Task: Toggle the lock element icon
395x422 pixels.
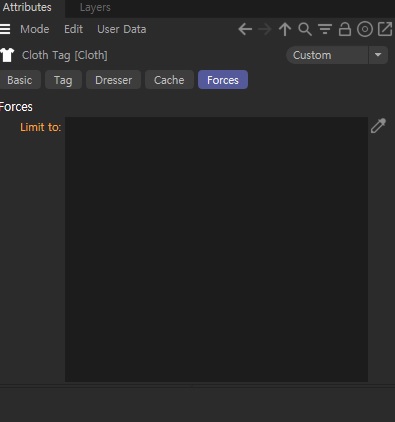Action: tap(345, 29)
